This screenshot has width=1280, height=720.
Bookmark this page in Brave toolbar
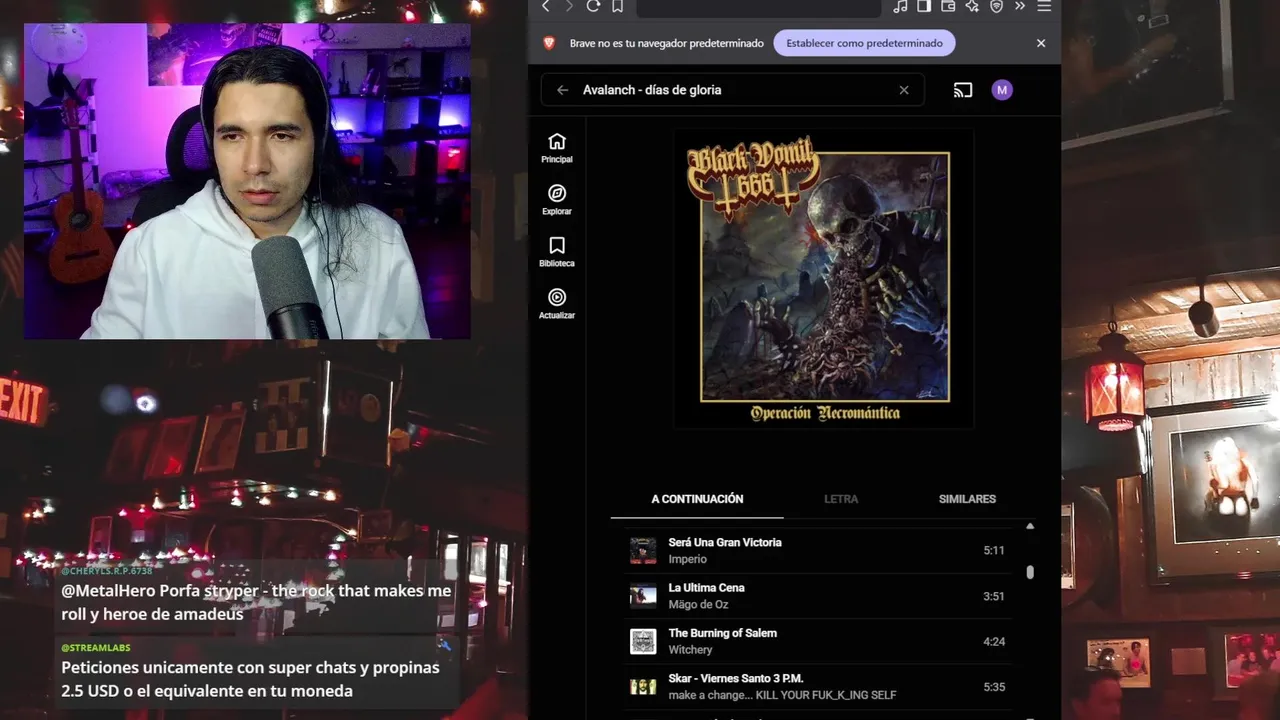tap(617, 6)
